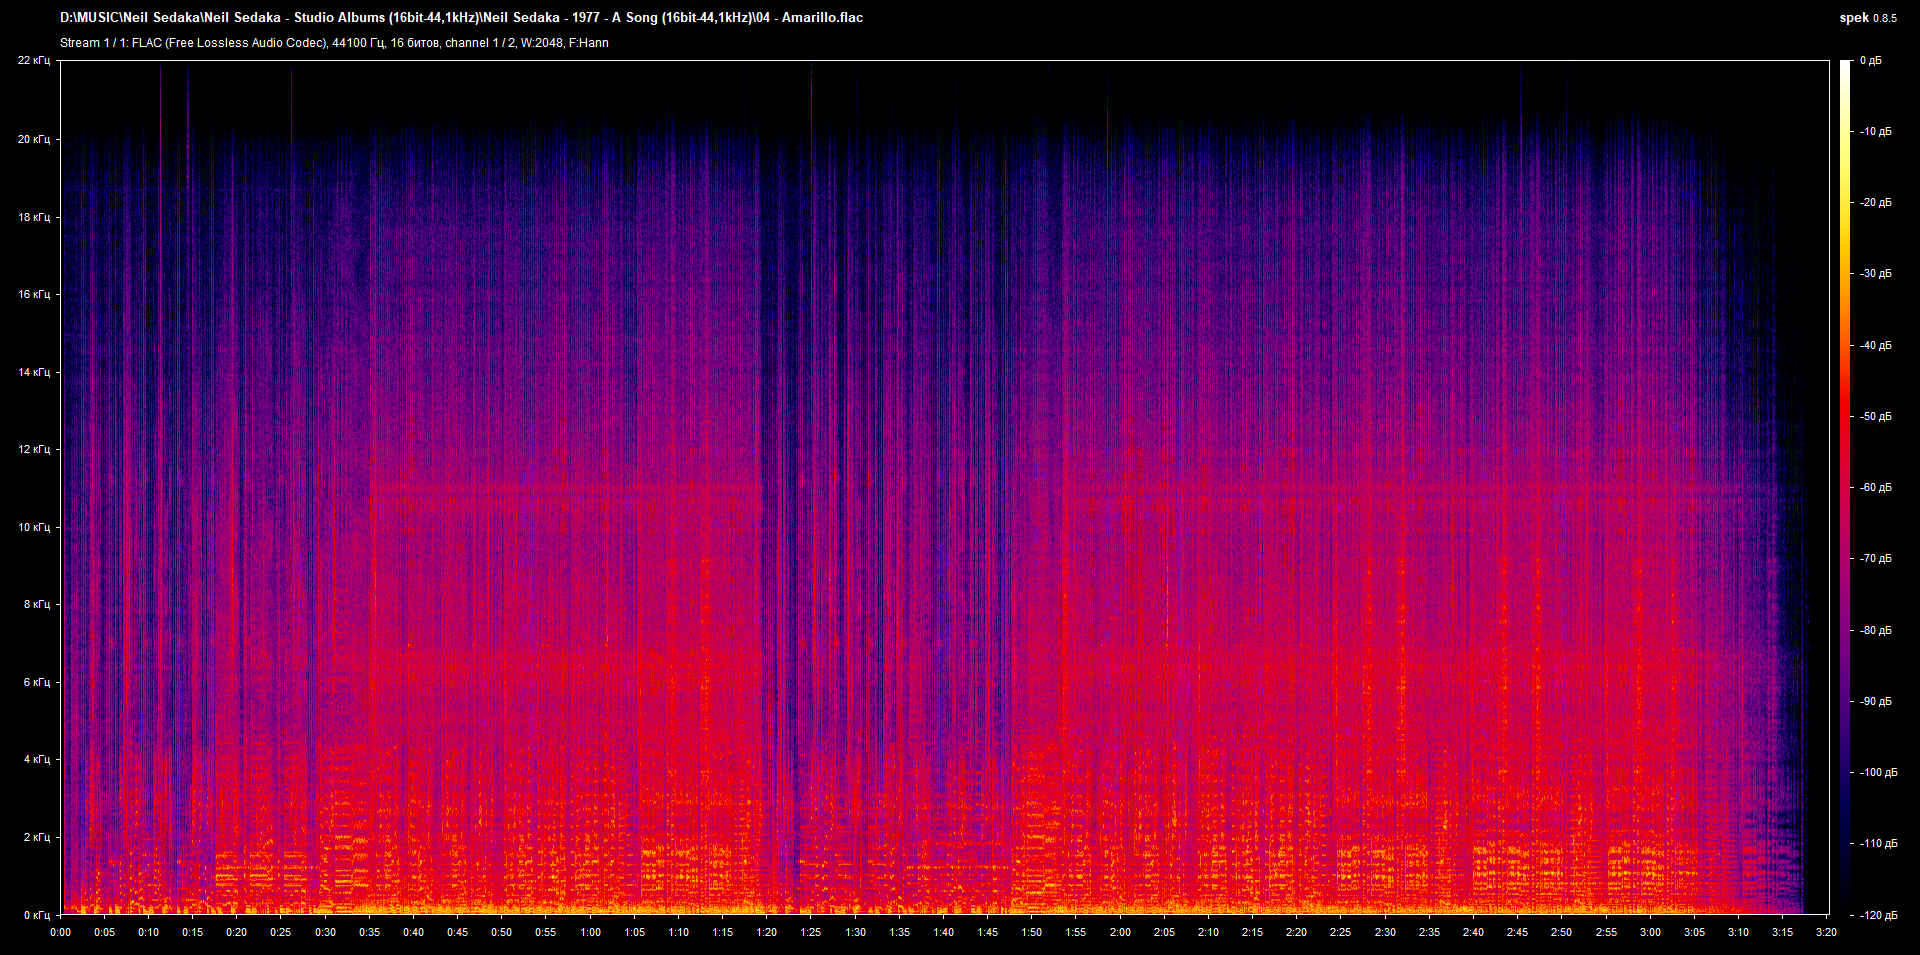This screenshot has width=1920, height=955.
Task: Click the 16 кГц frequency label
Action: click(34, 294)
